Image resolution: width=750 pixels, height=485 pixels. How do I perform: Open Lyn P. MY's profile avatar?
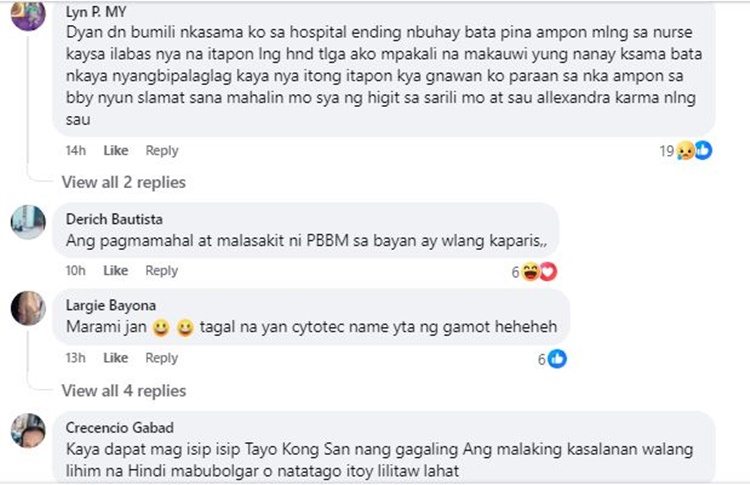click(x=28, y=15)
